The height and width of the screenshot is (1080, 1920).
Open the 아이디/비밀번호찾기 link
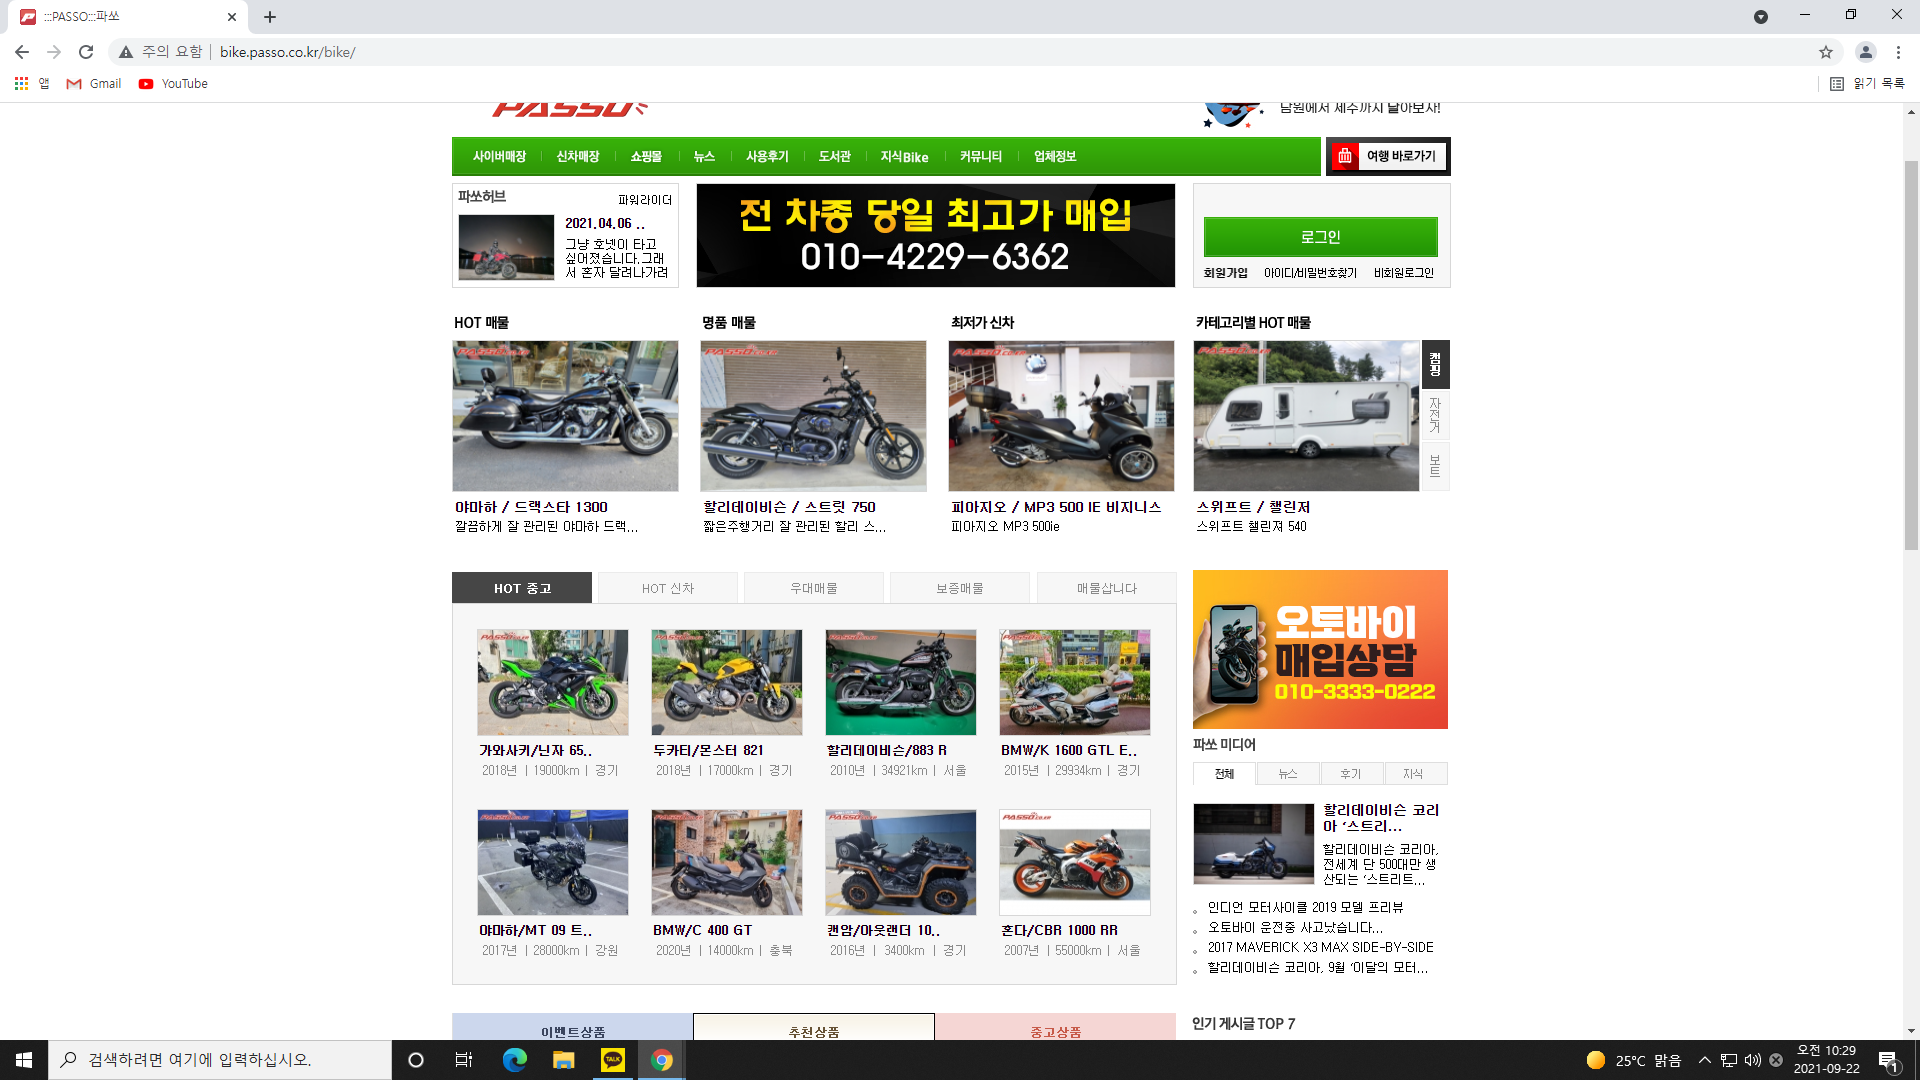pyautogui.click(x=1310, y=273)
